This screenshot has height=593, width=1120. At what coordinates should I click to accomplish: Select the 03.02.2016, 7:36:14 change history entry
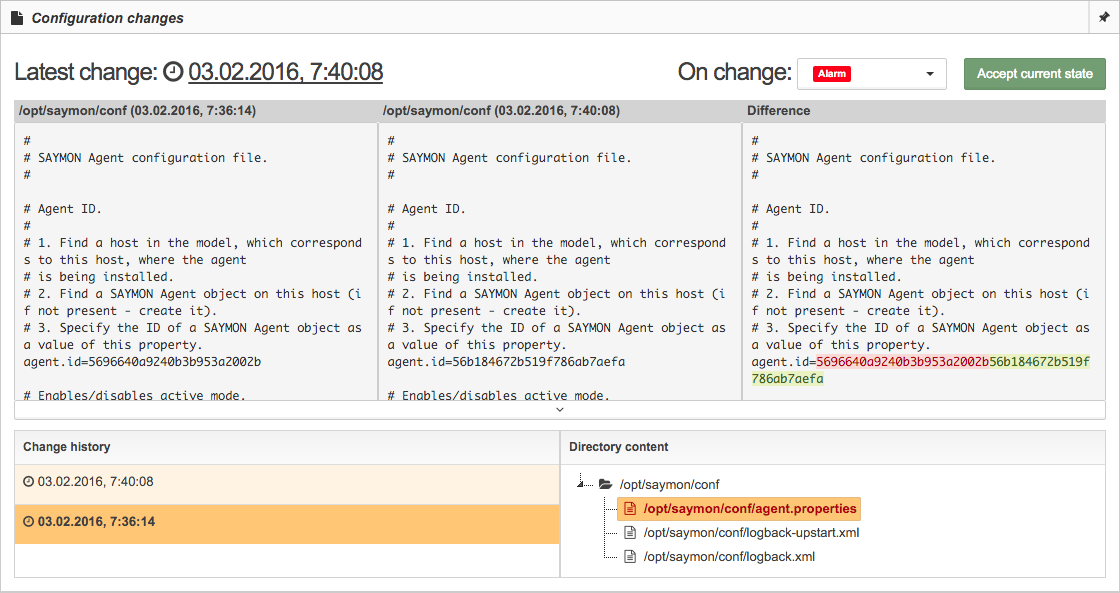tap(286, 524)
